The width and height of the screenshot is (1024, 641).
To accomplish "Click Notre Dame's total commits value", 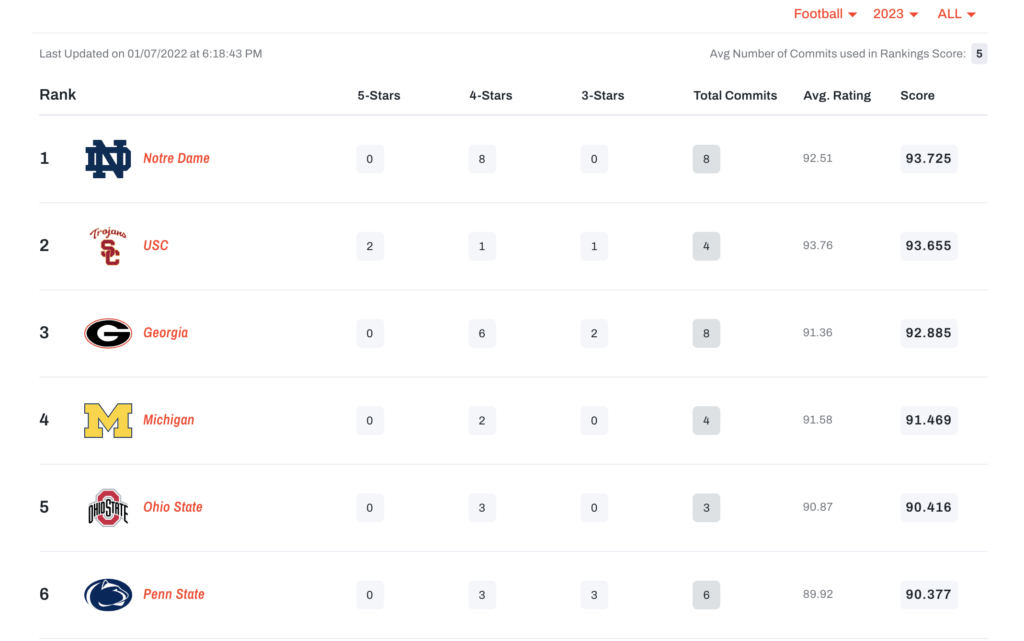I will click(706, 159).
